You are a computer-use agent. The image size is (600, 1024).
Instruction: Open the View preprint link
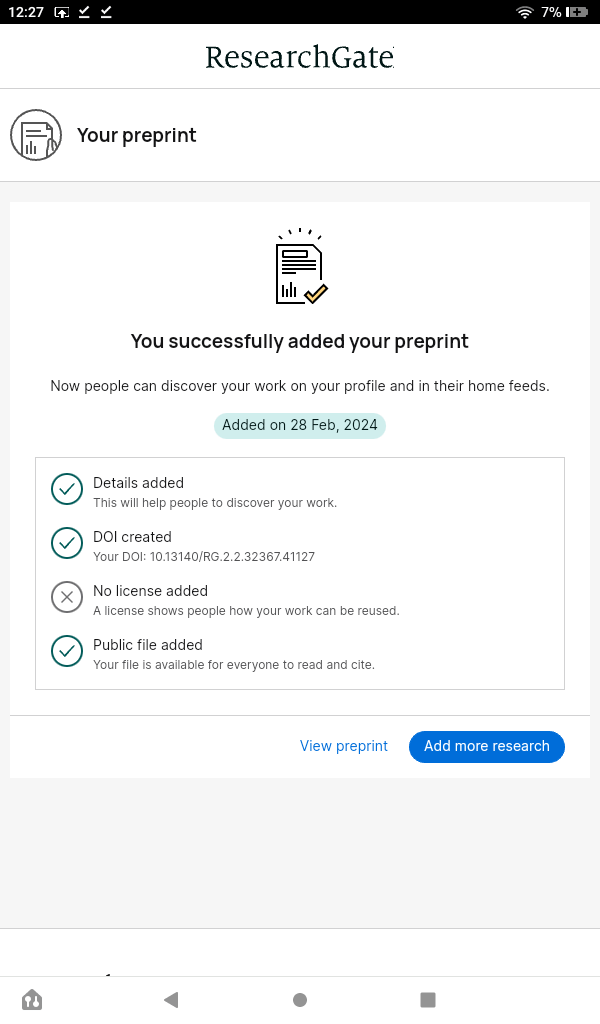(344, 746)
